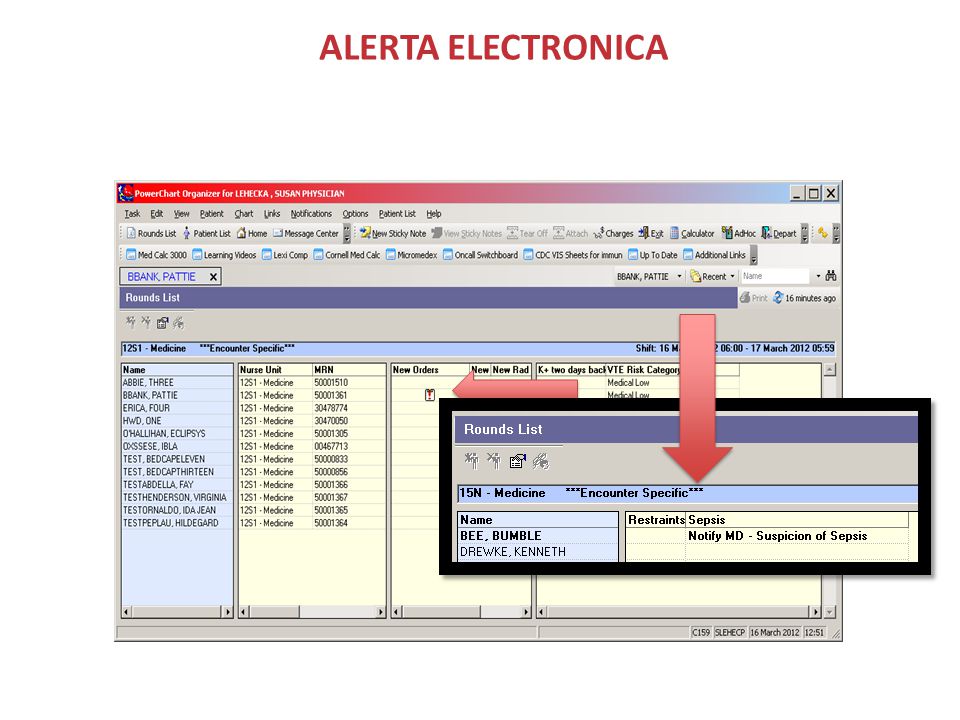Screen dimensions: 960x720
Task: Click the Depart toolbar button
Action: [779, 233]
